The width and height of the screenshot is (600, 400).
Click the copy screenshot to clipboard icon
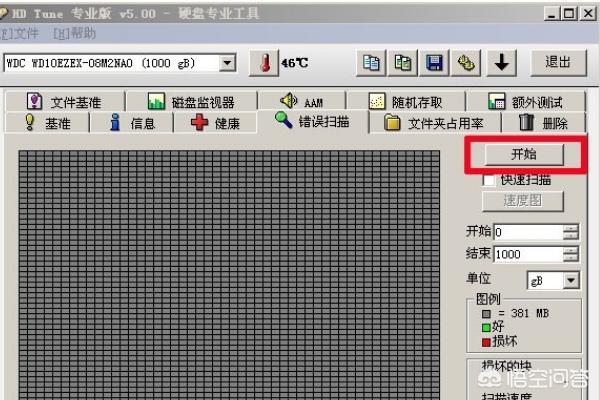tap(403, 63)
